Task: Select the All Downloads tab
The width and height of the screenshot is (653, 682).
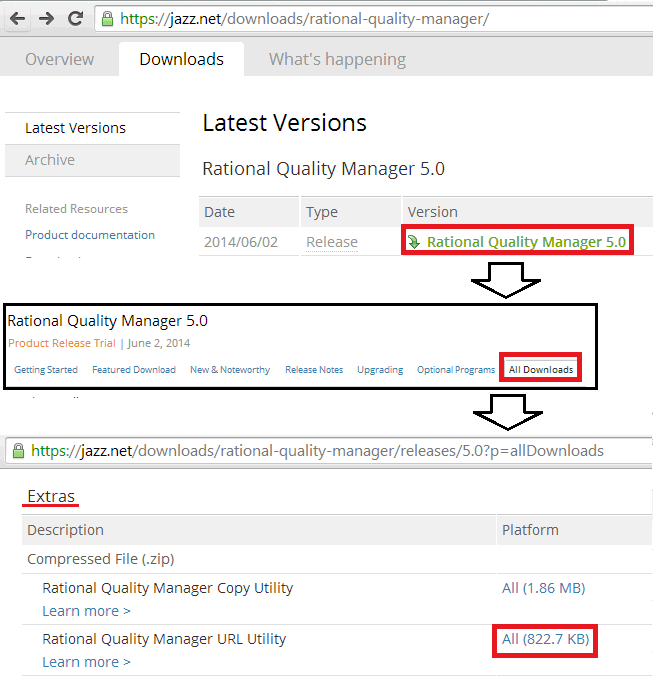Action: 541,369
